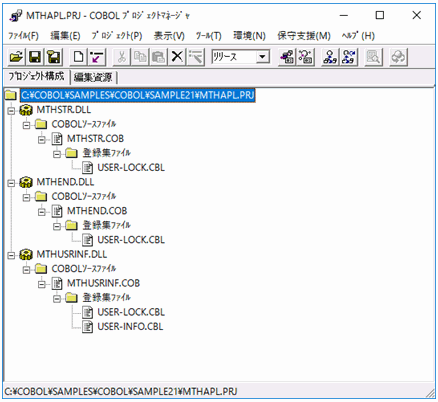Open the ファイル(F) menu

tap(23, 36)
